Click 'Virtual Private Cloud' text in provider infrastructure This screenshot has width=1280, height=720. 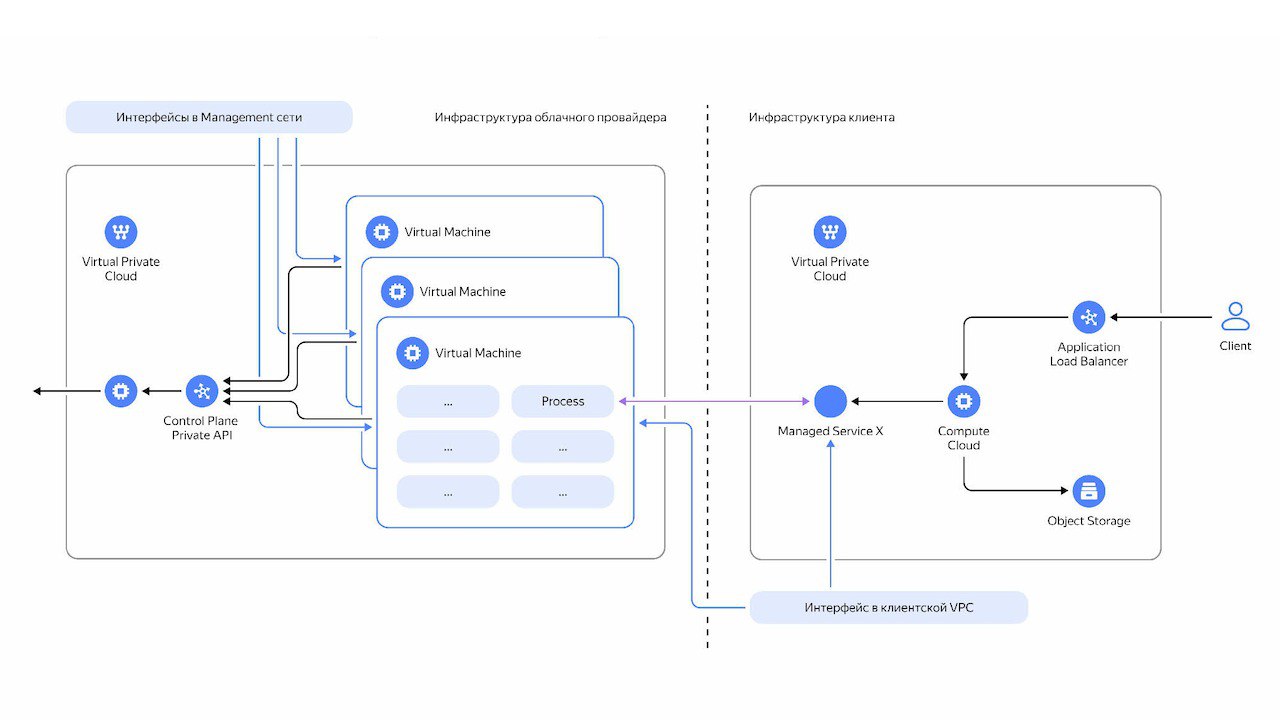pyautogui.click(x=121, y=269)
